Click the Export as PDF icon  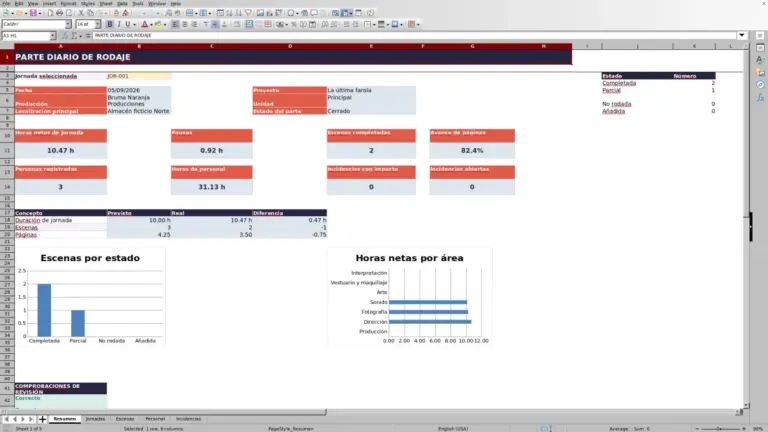pos(50,13)
